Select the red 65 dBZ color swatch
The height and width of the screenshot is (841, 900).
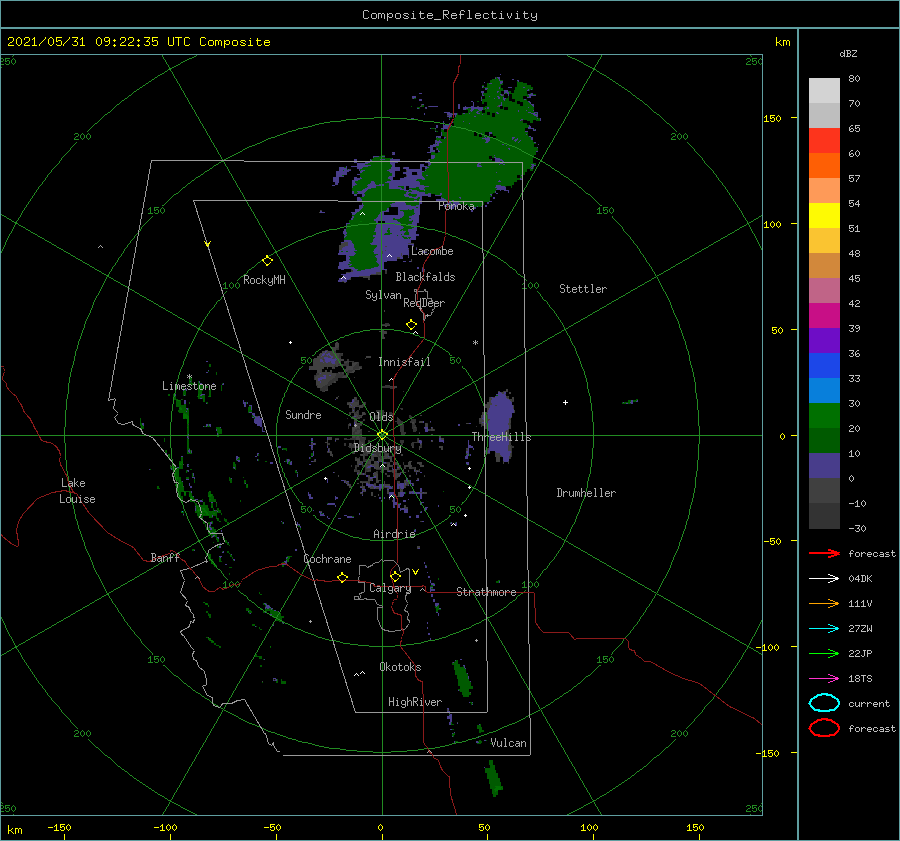click(x=824, y=140)
